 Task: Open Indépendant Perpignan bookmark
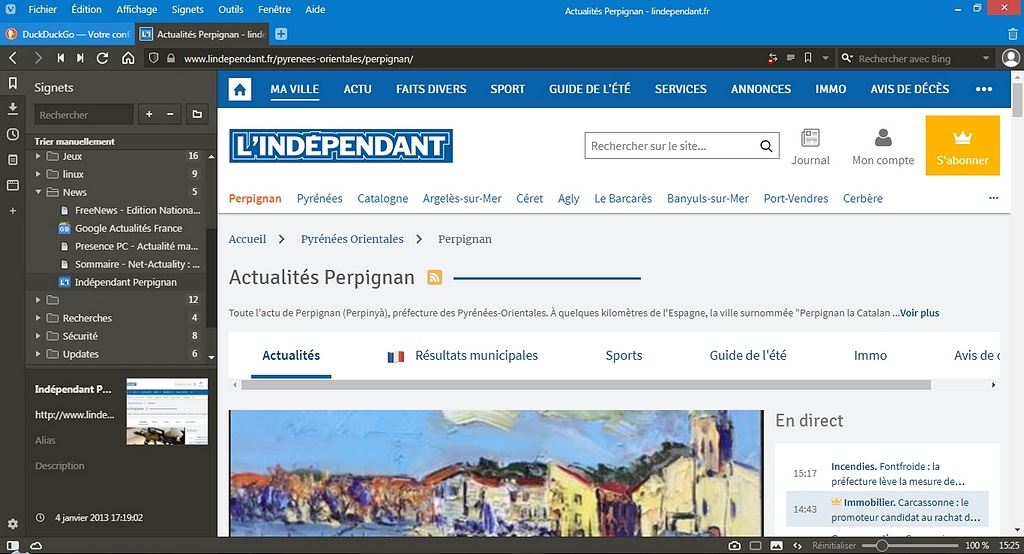tap(125, 282)
